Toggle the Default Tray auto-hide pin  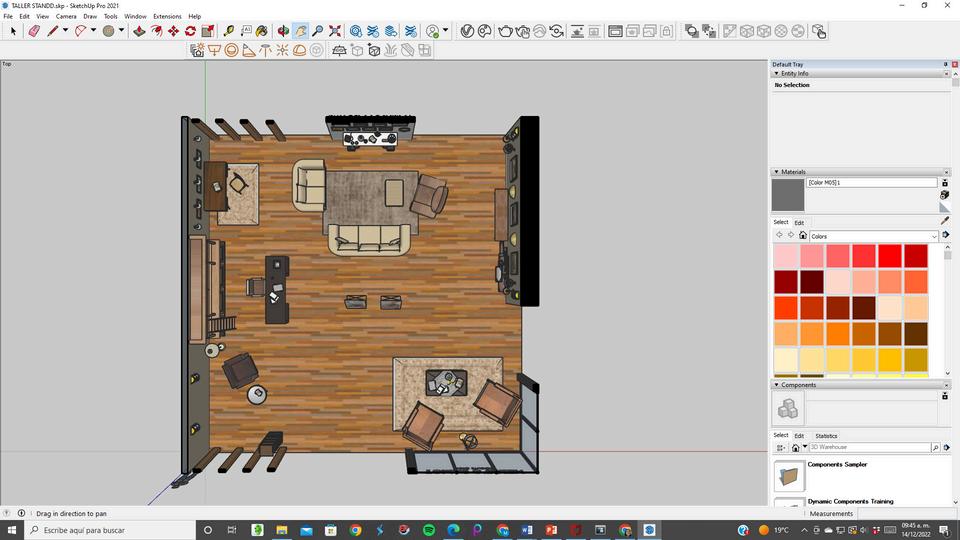[945, 64]
